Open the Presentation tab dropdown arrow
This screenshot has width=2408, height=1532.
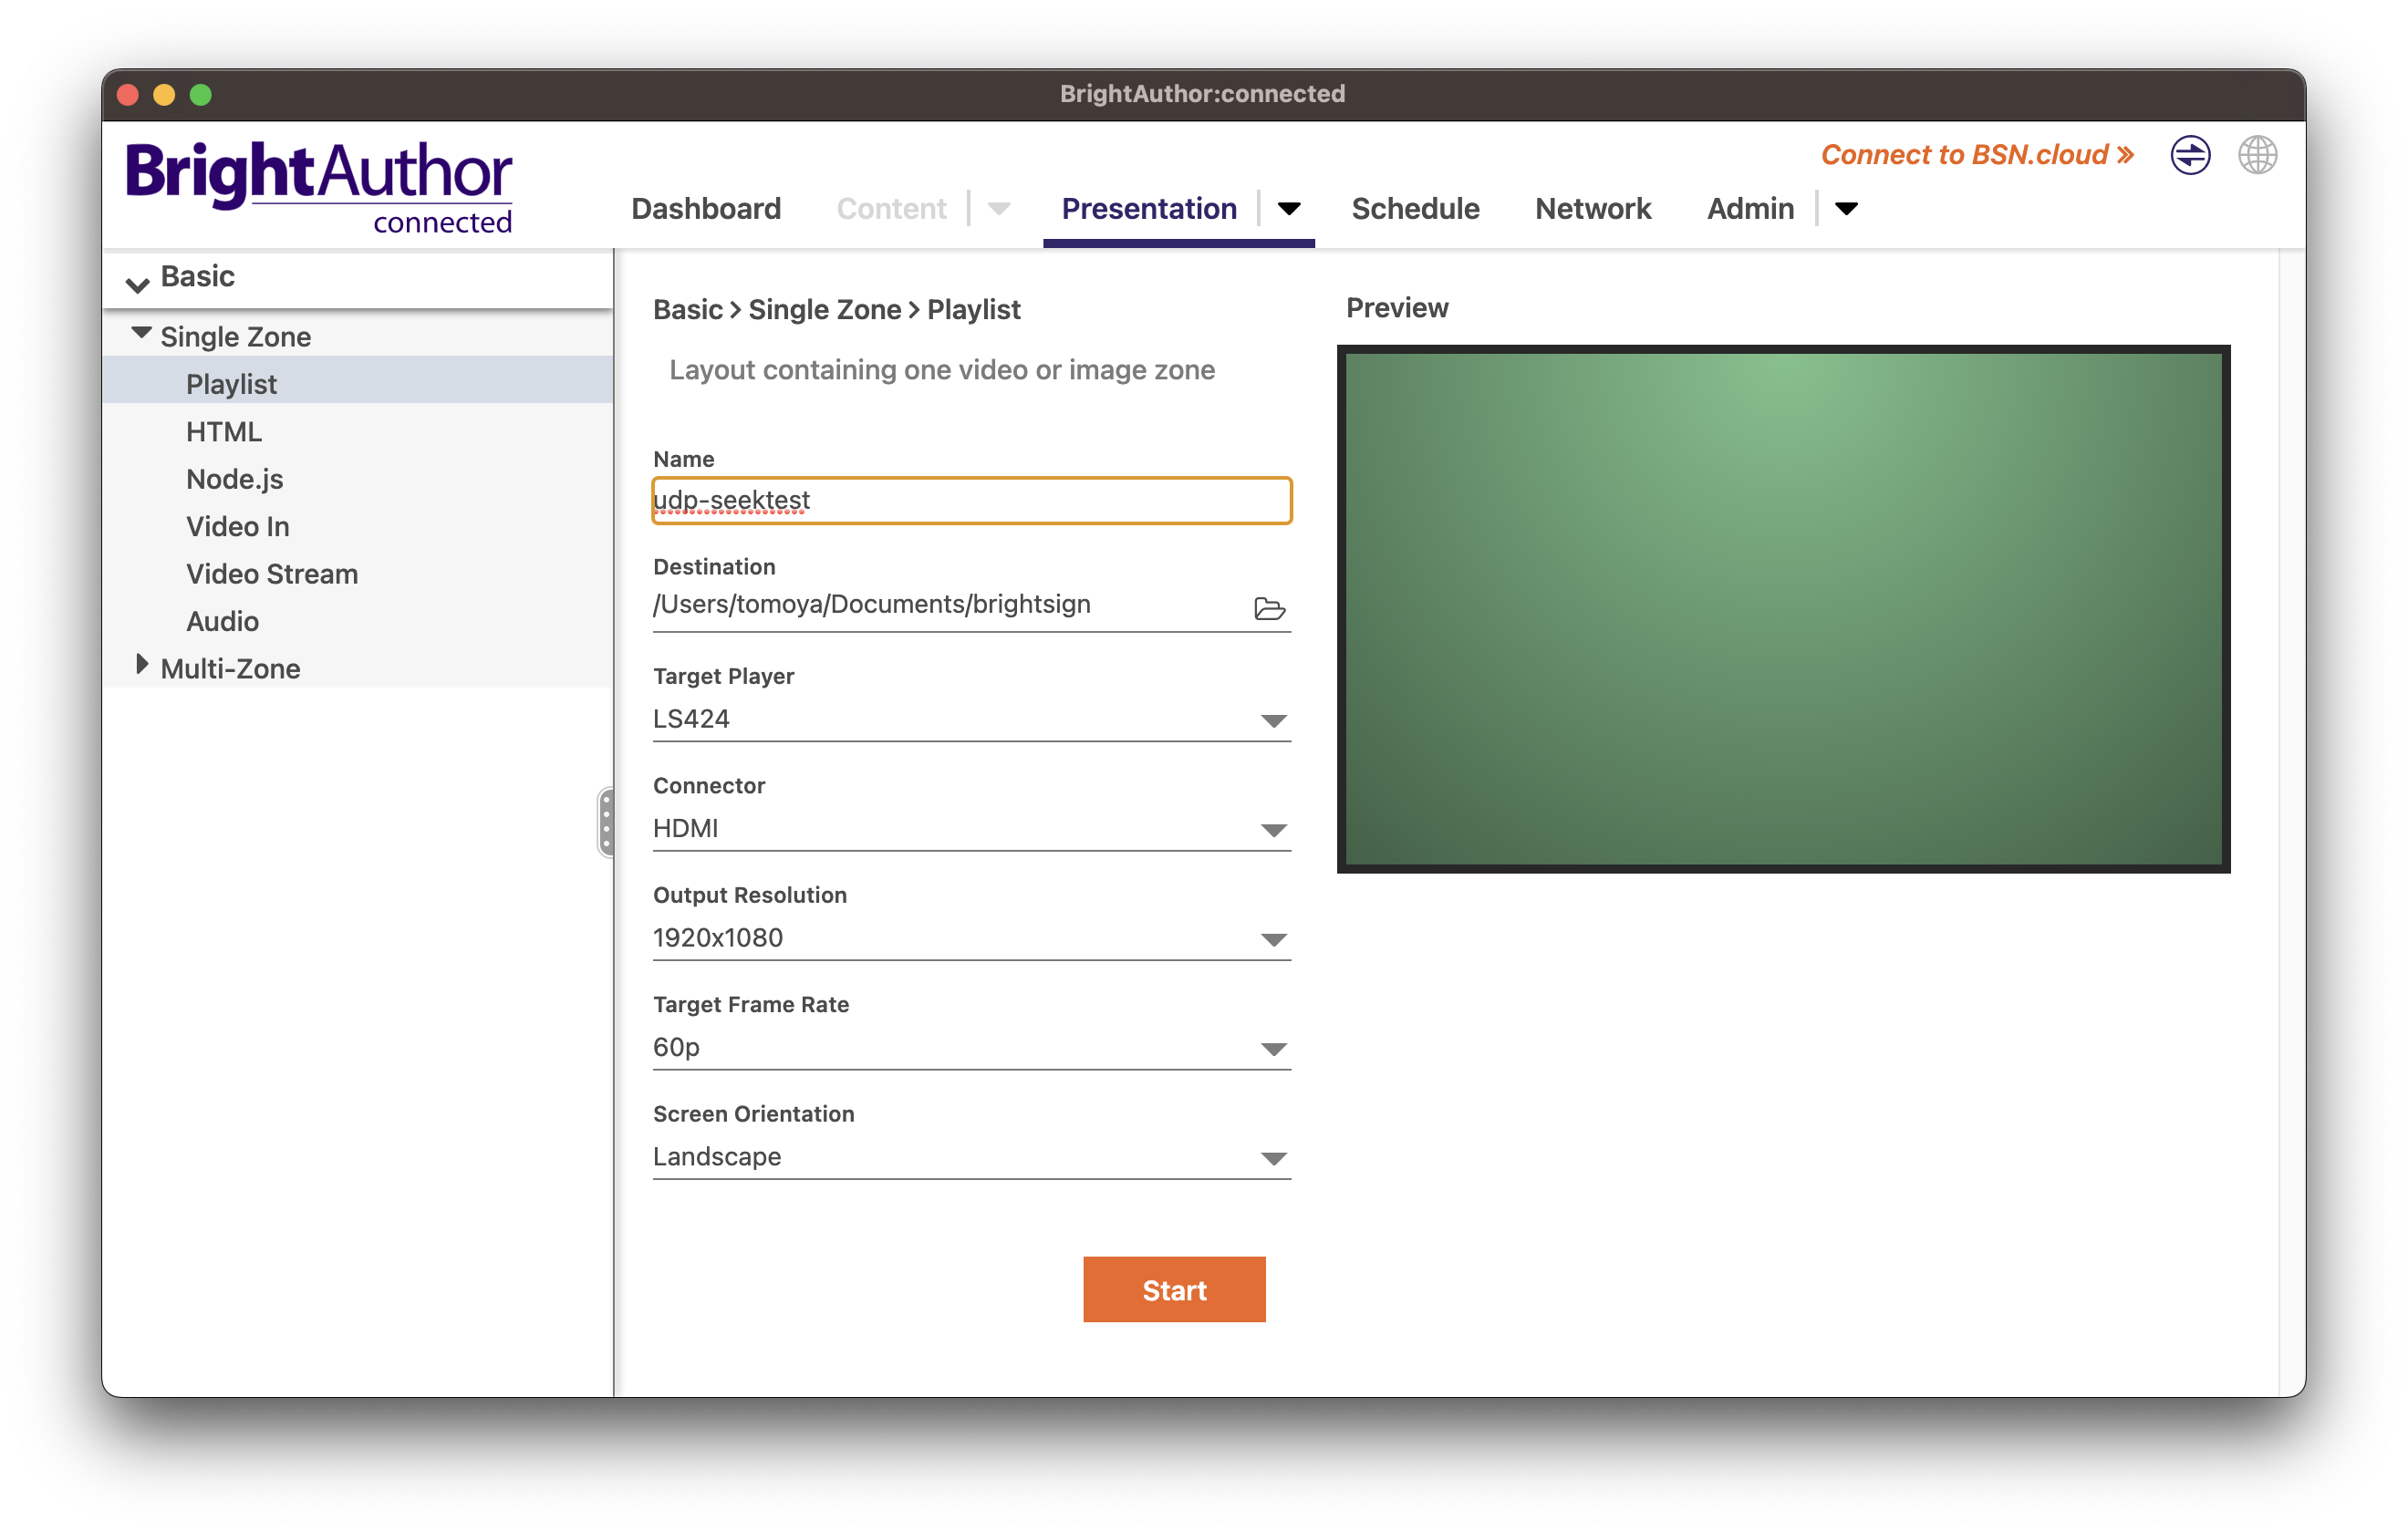1289,208
